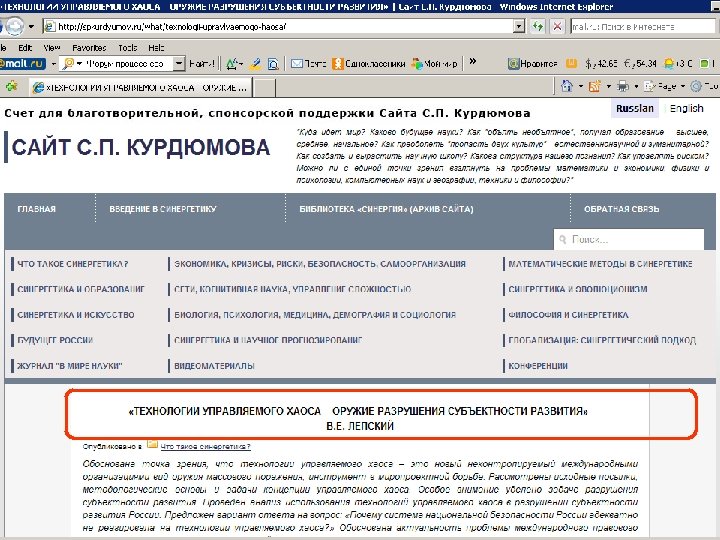This screenshot has width=720, height=540.
Task: Click the folder icon beside Опубликовано в
Action: (152, 444)
